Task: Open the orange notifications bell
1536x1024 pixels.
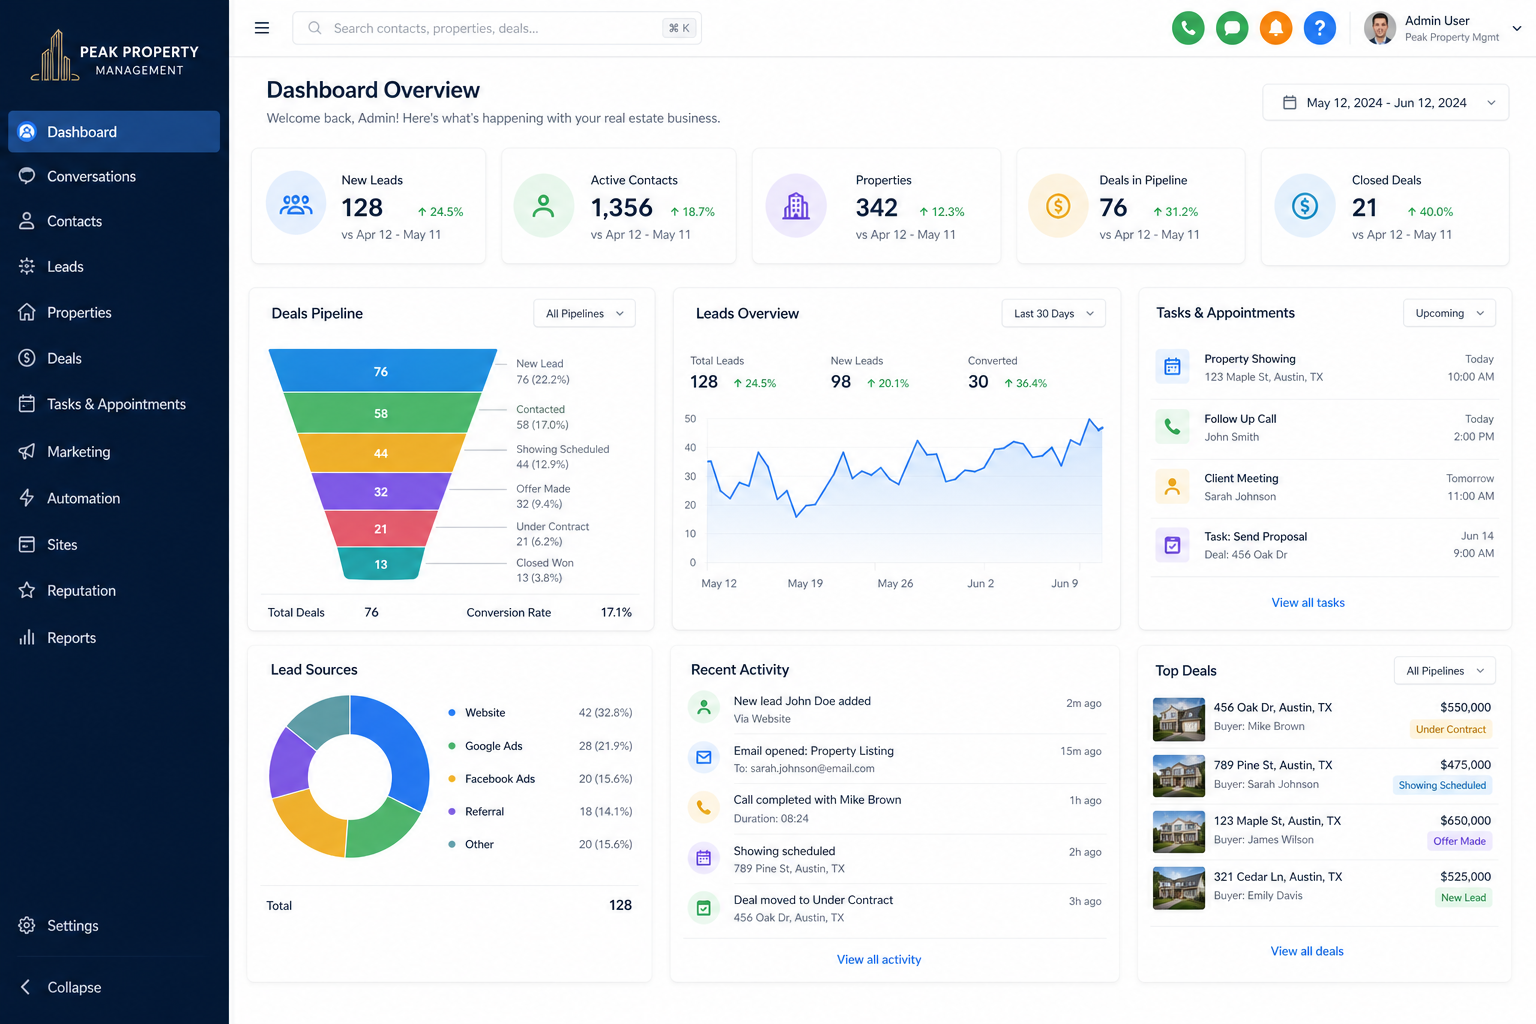Action: [x=1276, y=28]
